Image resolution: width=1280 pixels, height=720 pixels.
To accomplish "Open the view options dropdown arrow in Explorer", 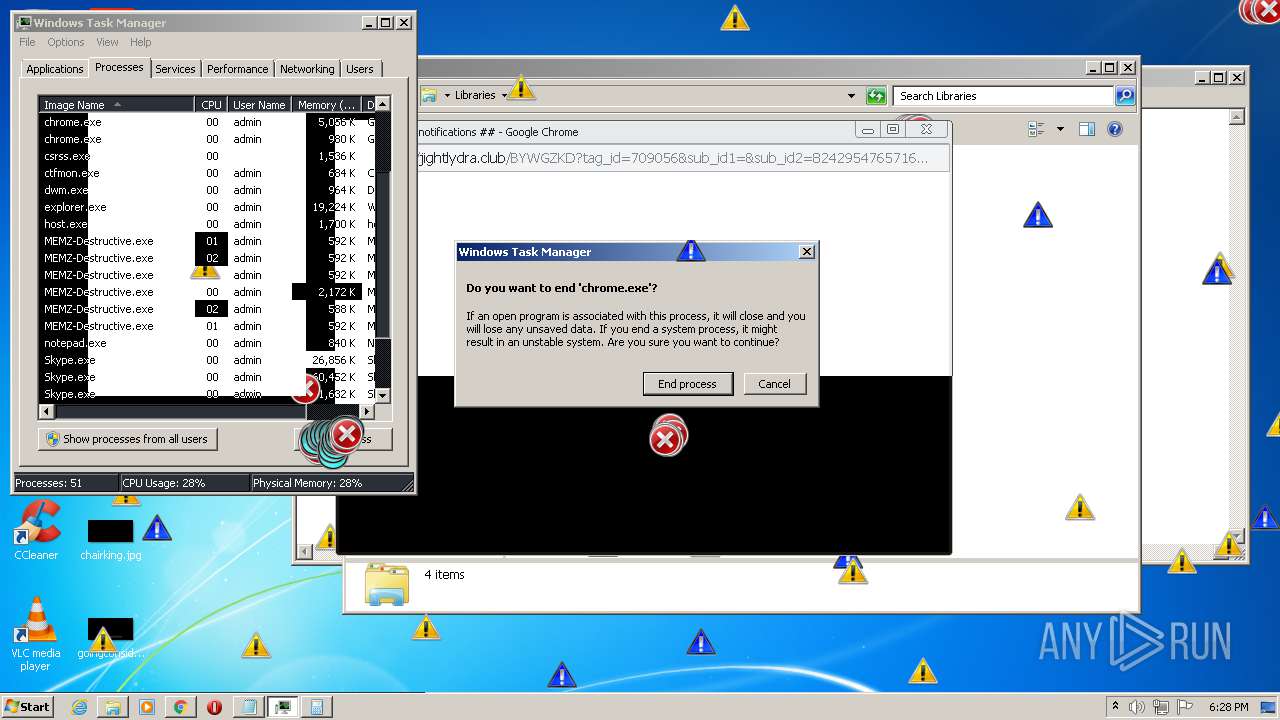I will (x=1060, y=129).
